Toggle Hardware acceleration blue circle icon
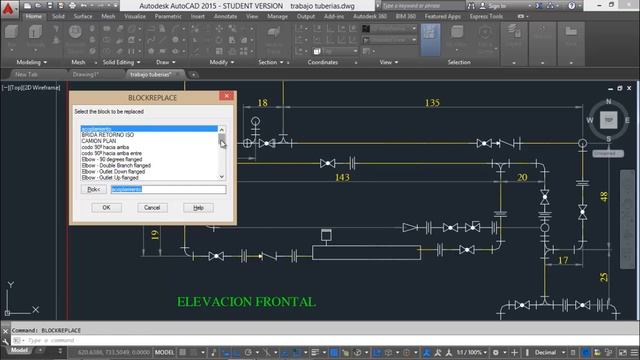 [585, 352]
